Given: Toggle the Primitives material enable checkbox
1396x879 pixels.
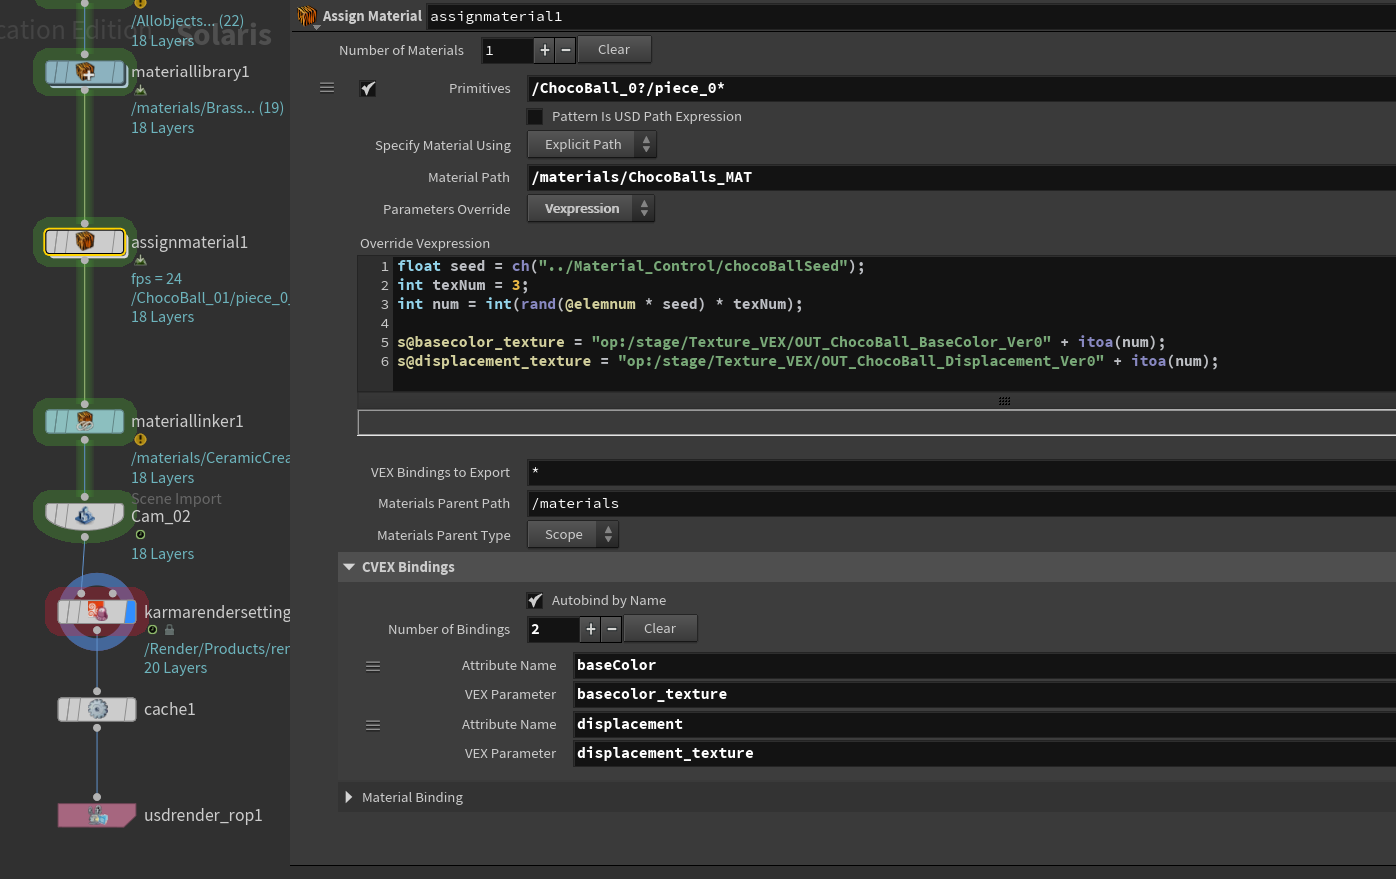Looking at the screenshot, I should 368,88.
